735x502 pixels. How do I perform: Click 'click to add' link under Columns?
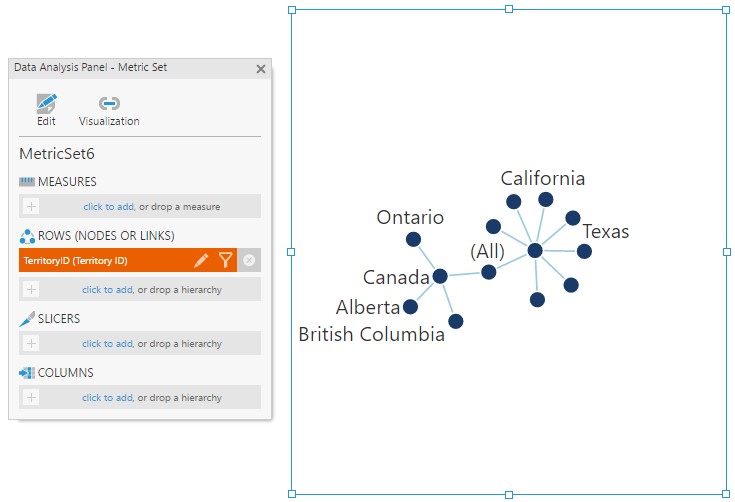107,397
